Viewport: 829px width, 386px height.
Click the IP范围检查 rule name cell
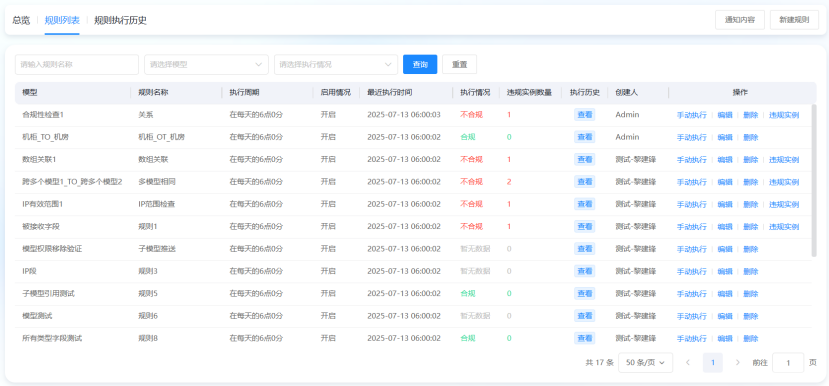tap(156, 204)
